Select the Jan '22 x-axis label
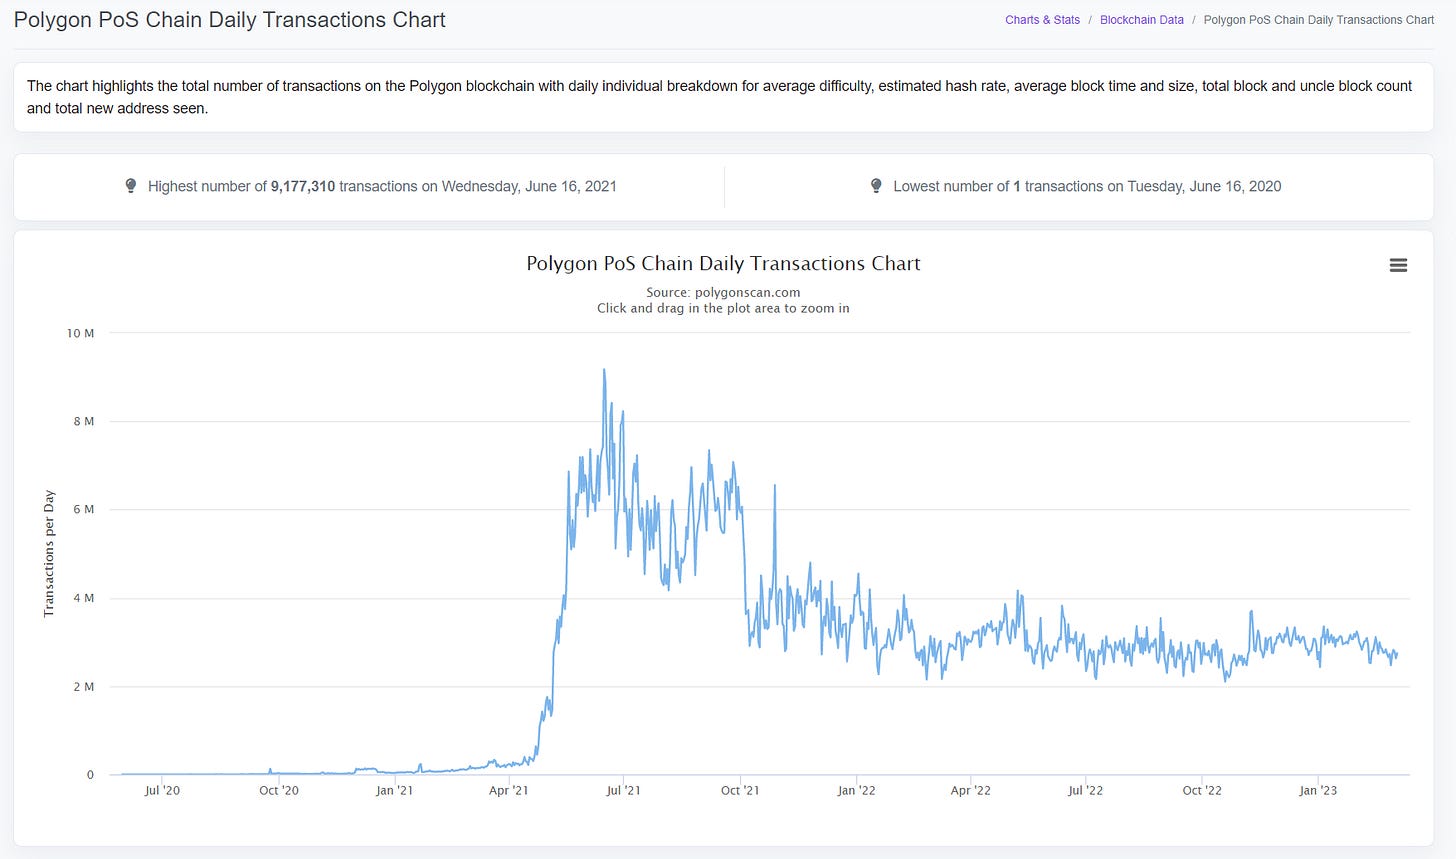This screenshot has width=1456, height=859. [856, 790]
